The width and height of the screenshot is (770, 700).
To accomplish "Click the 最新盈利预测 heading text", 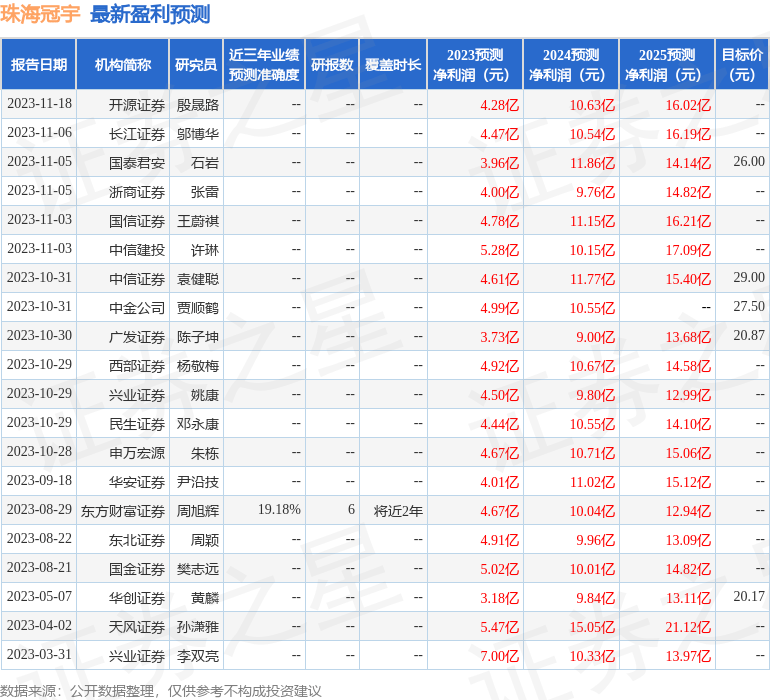I will pyautogui.click(x=150, y=15).
